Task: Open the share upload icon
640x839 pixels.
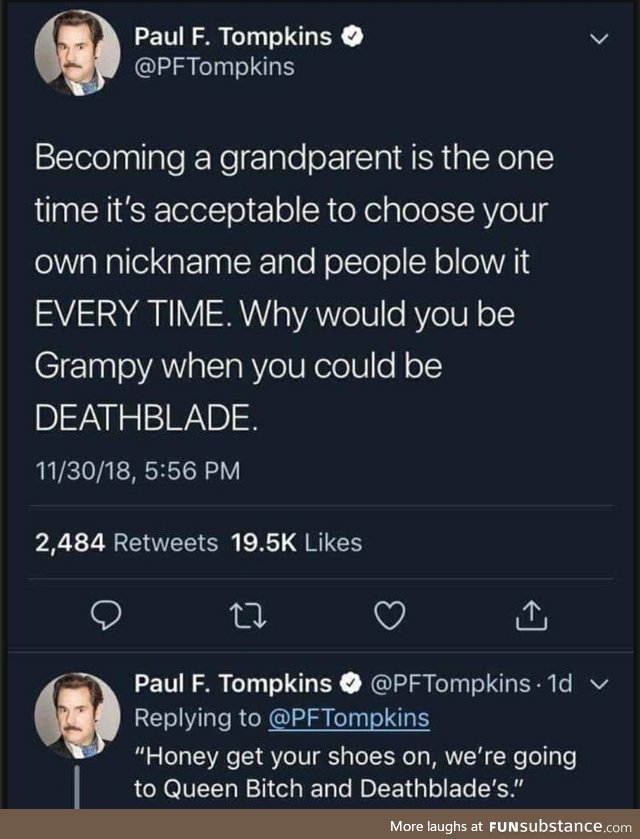Action: point(531,615)
